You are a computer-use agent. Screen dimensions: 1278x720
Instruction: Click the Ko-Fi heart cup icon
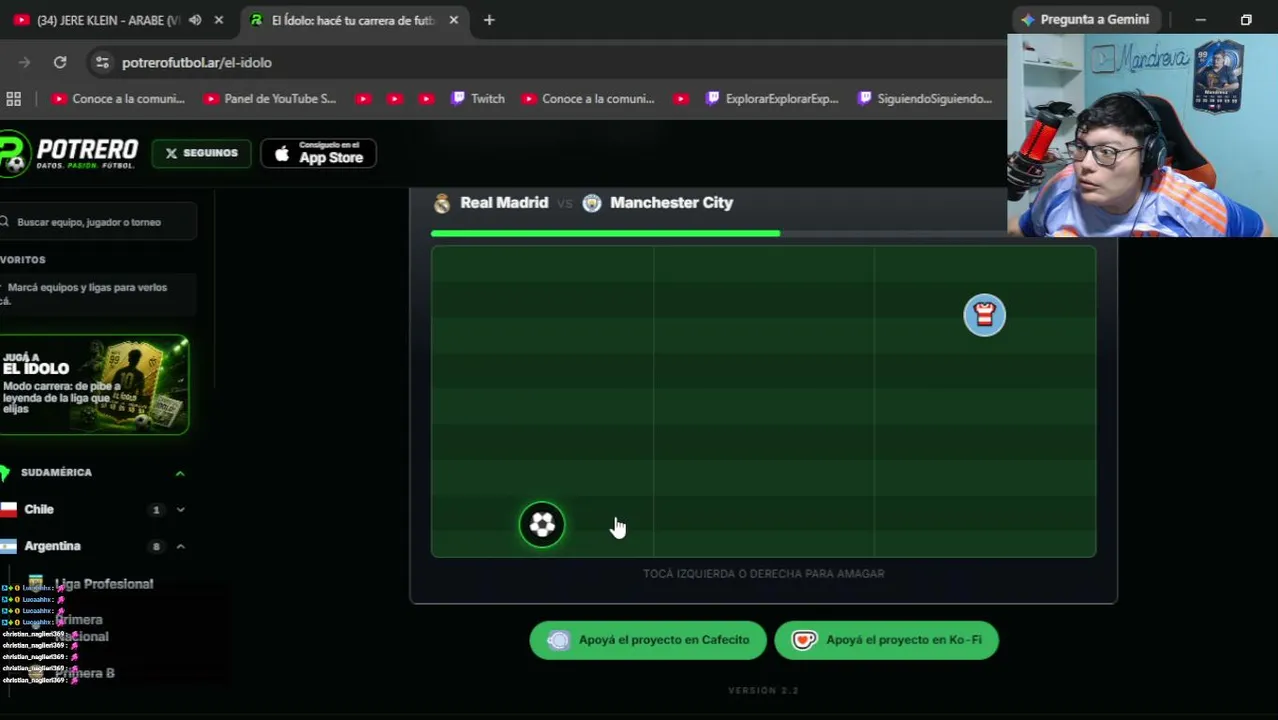pyautogui.click(x=804, y=640)
